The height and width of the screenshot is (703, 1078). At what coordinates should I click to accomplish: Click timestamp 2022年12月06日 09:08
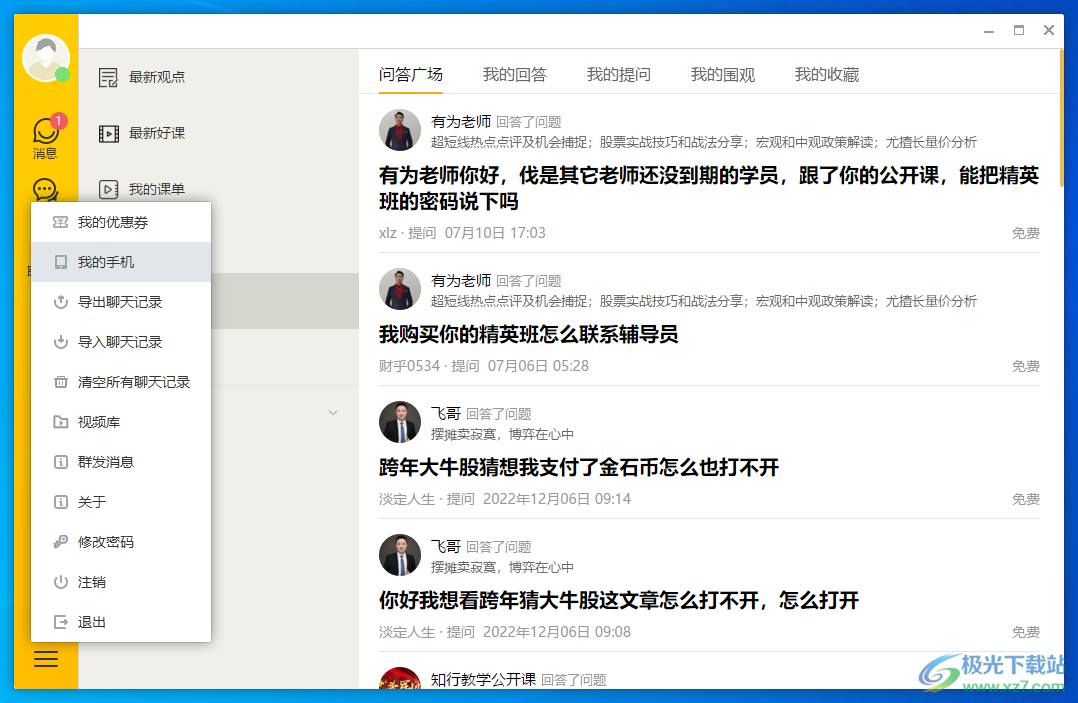(x=557, y=632)
